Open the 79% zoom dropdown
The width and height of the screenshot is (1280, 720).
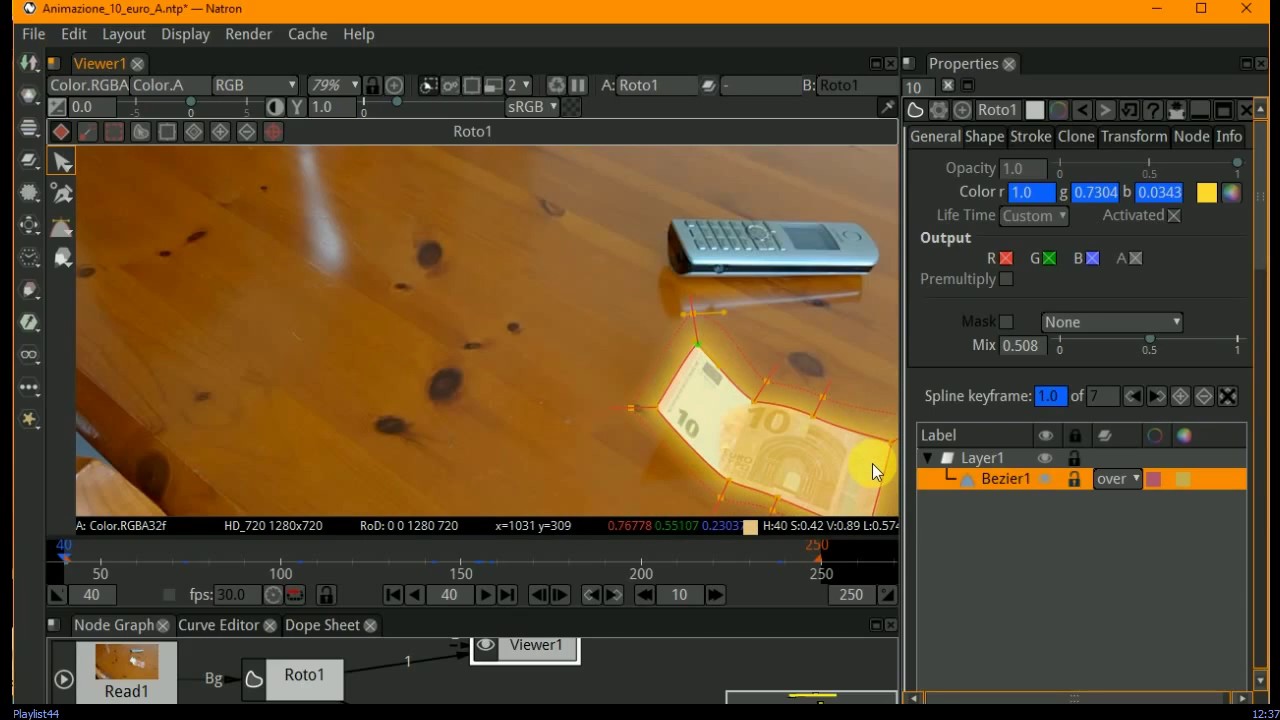click(x=333, y=85)
